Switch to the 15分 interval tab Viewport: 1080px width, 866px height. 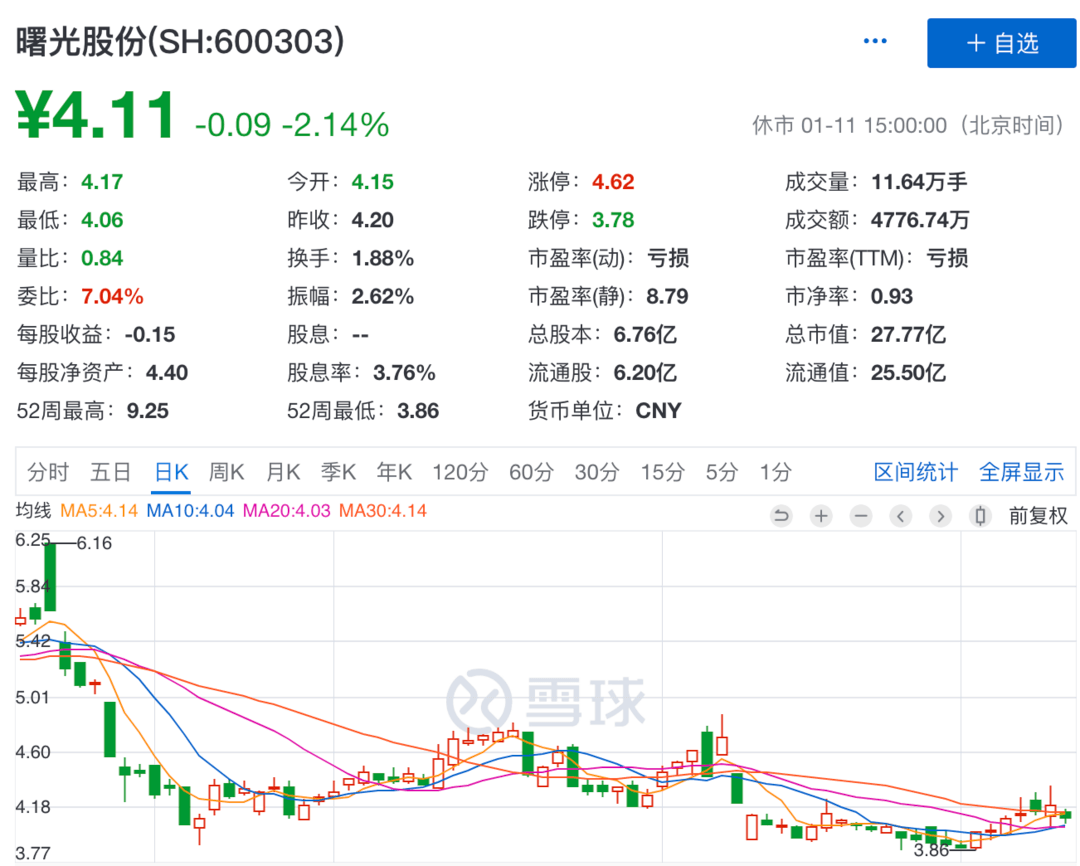[x=663, y=472]
